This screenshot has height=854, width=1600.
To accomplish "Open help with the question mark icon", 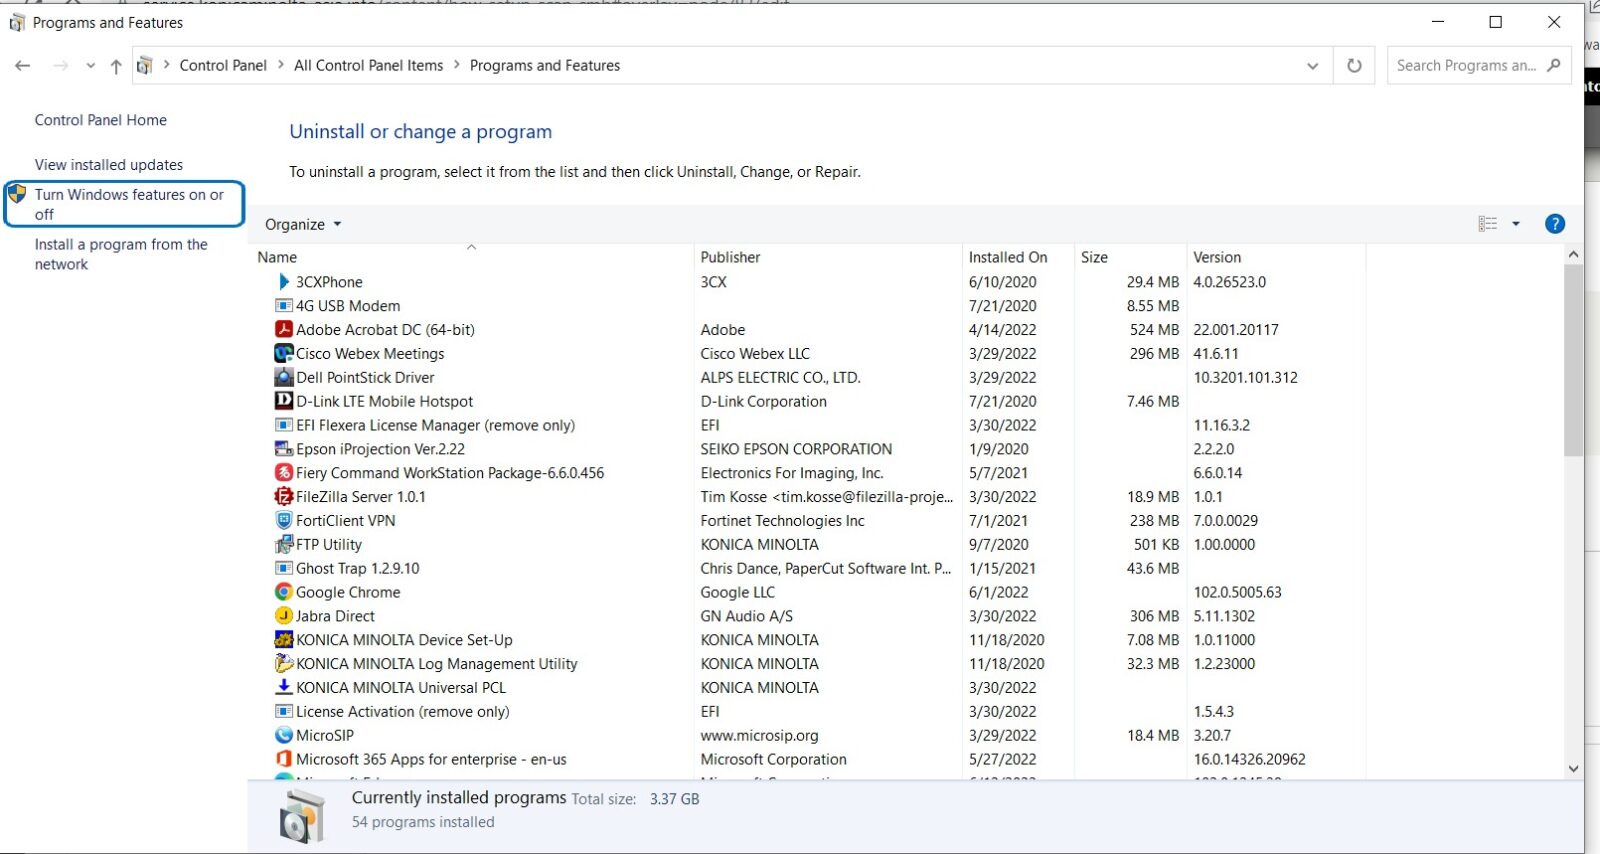I will click(1554, 224).
